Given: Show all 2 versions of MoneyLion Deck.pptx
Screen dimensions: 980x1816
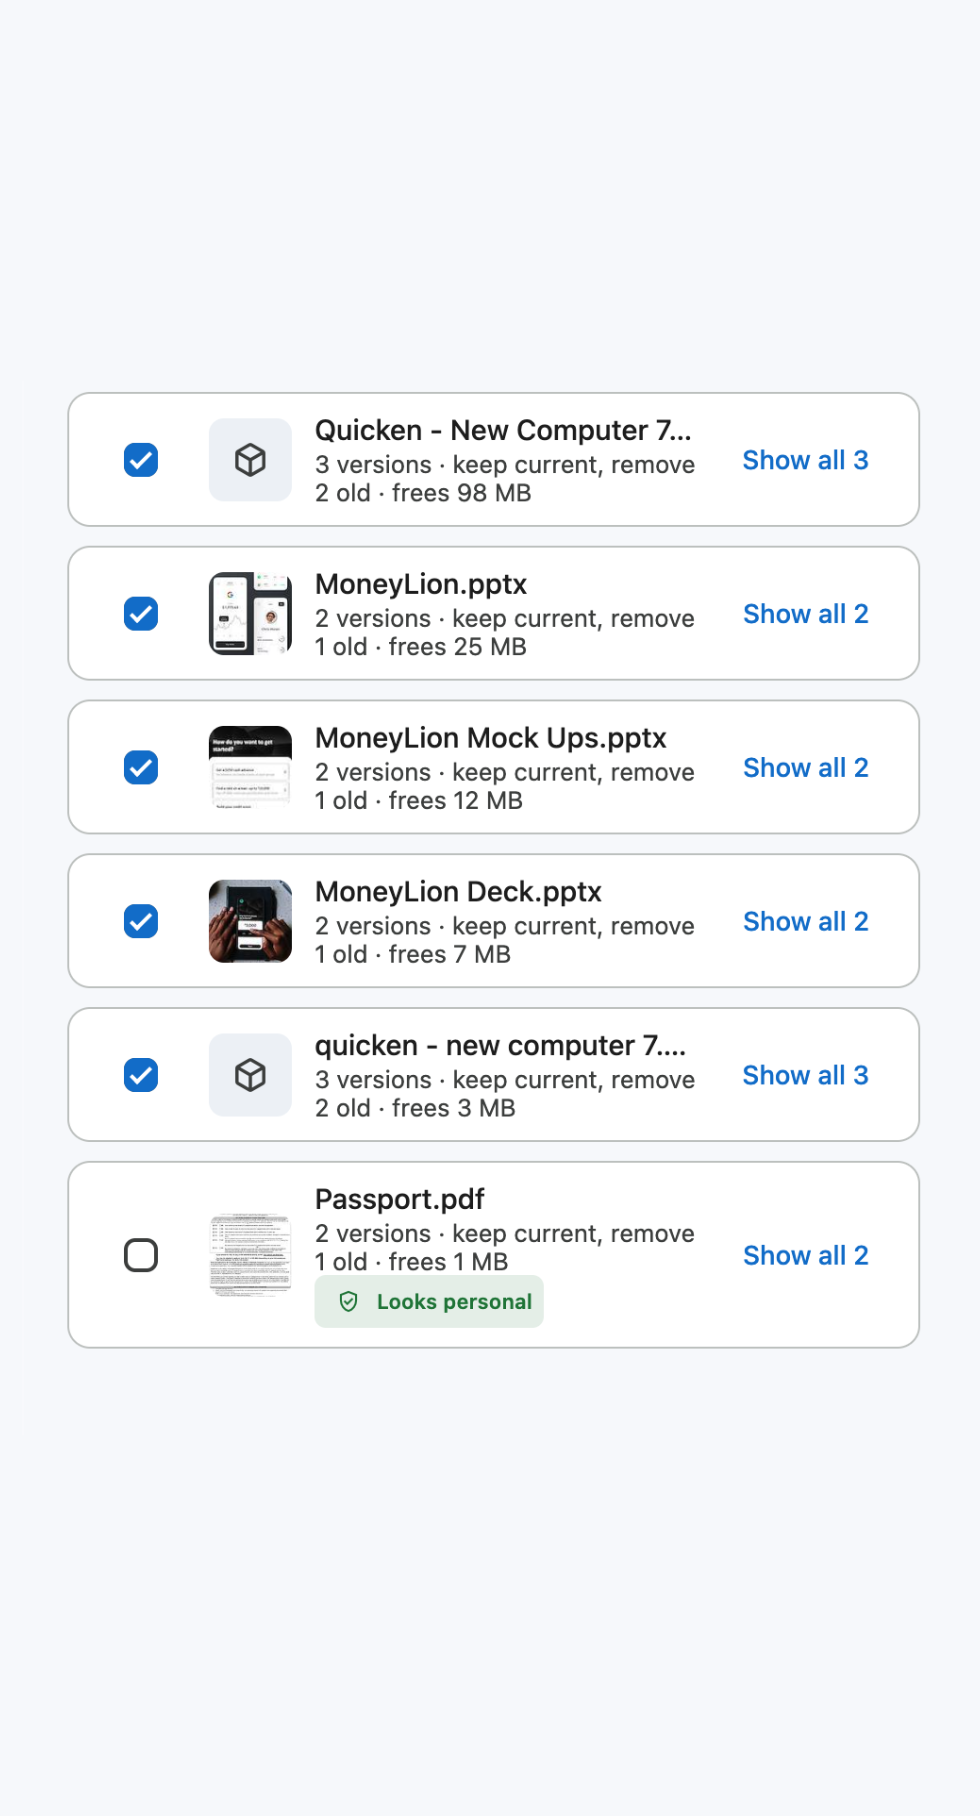Looking at the screenshot, I should [x=805, y=921].
